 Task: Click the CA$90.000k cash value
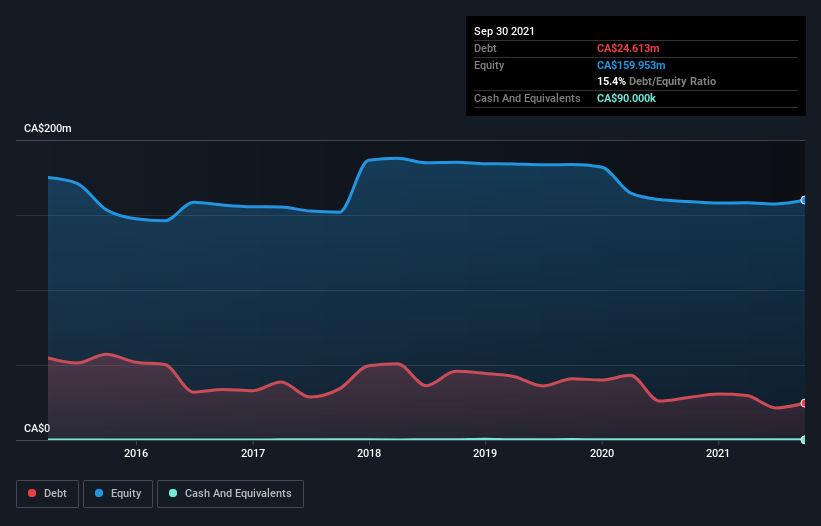pyautogui.click(x=626, y=98)
